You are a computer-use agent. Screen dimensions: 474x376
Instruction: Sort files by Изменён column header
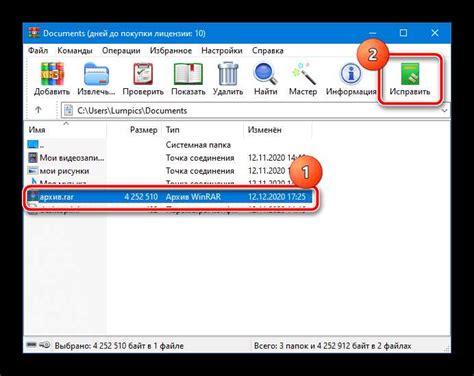[x=264, y=130]
